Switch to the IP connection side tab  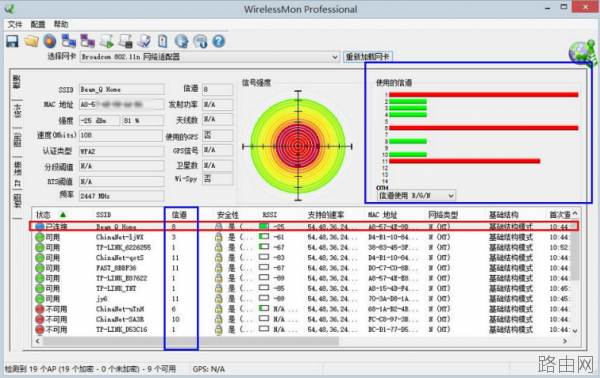[17, 173]
